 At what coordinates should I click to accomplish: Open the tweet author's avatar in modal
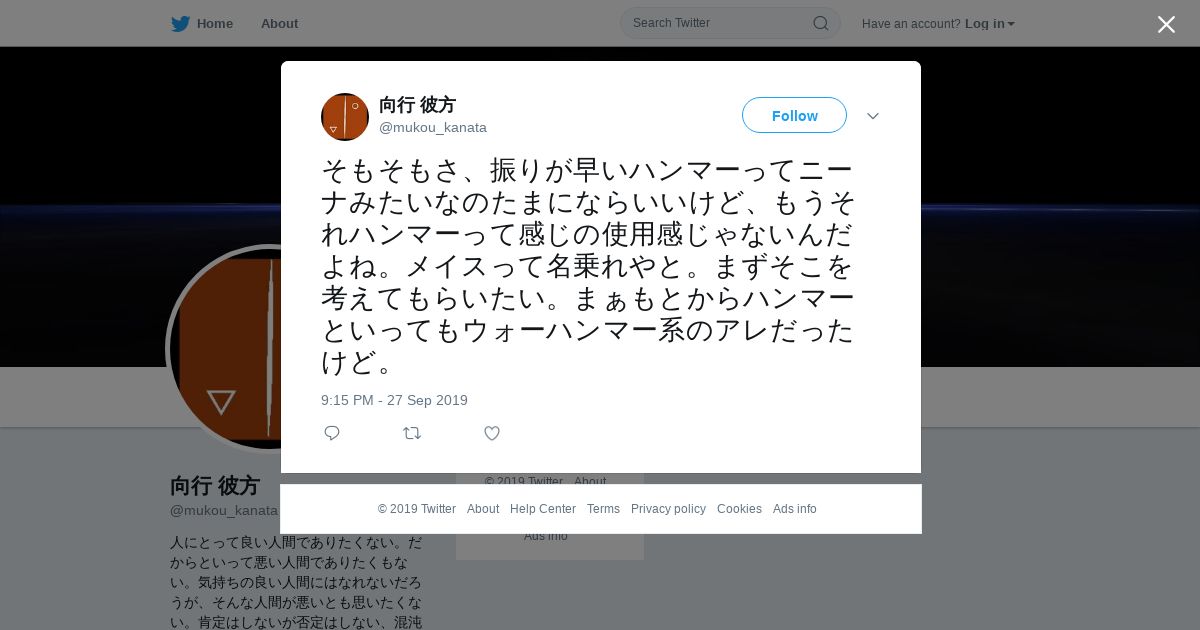click(x=345, y=117)
